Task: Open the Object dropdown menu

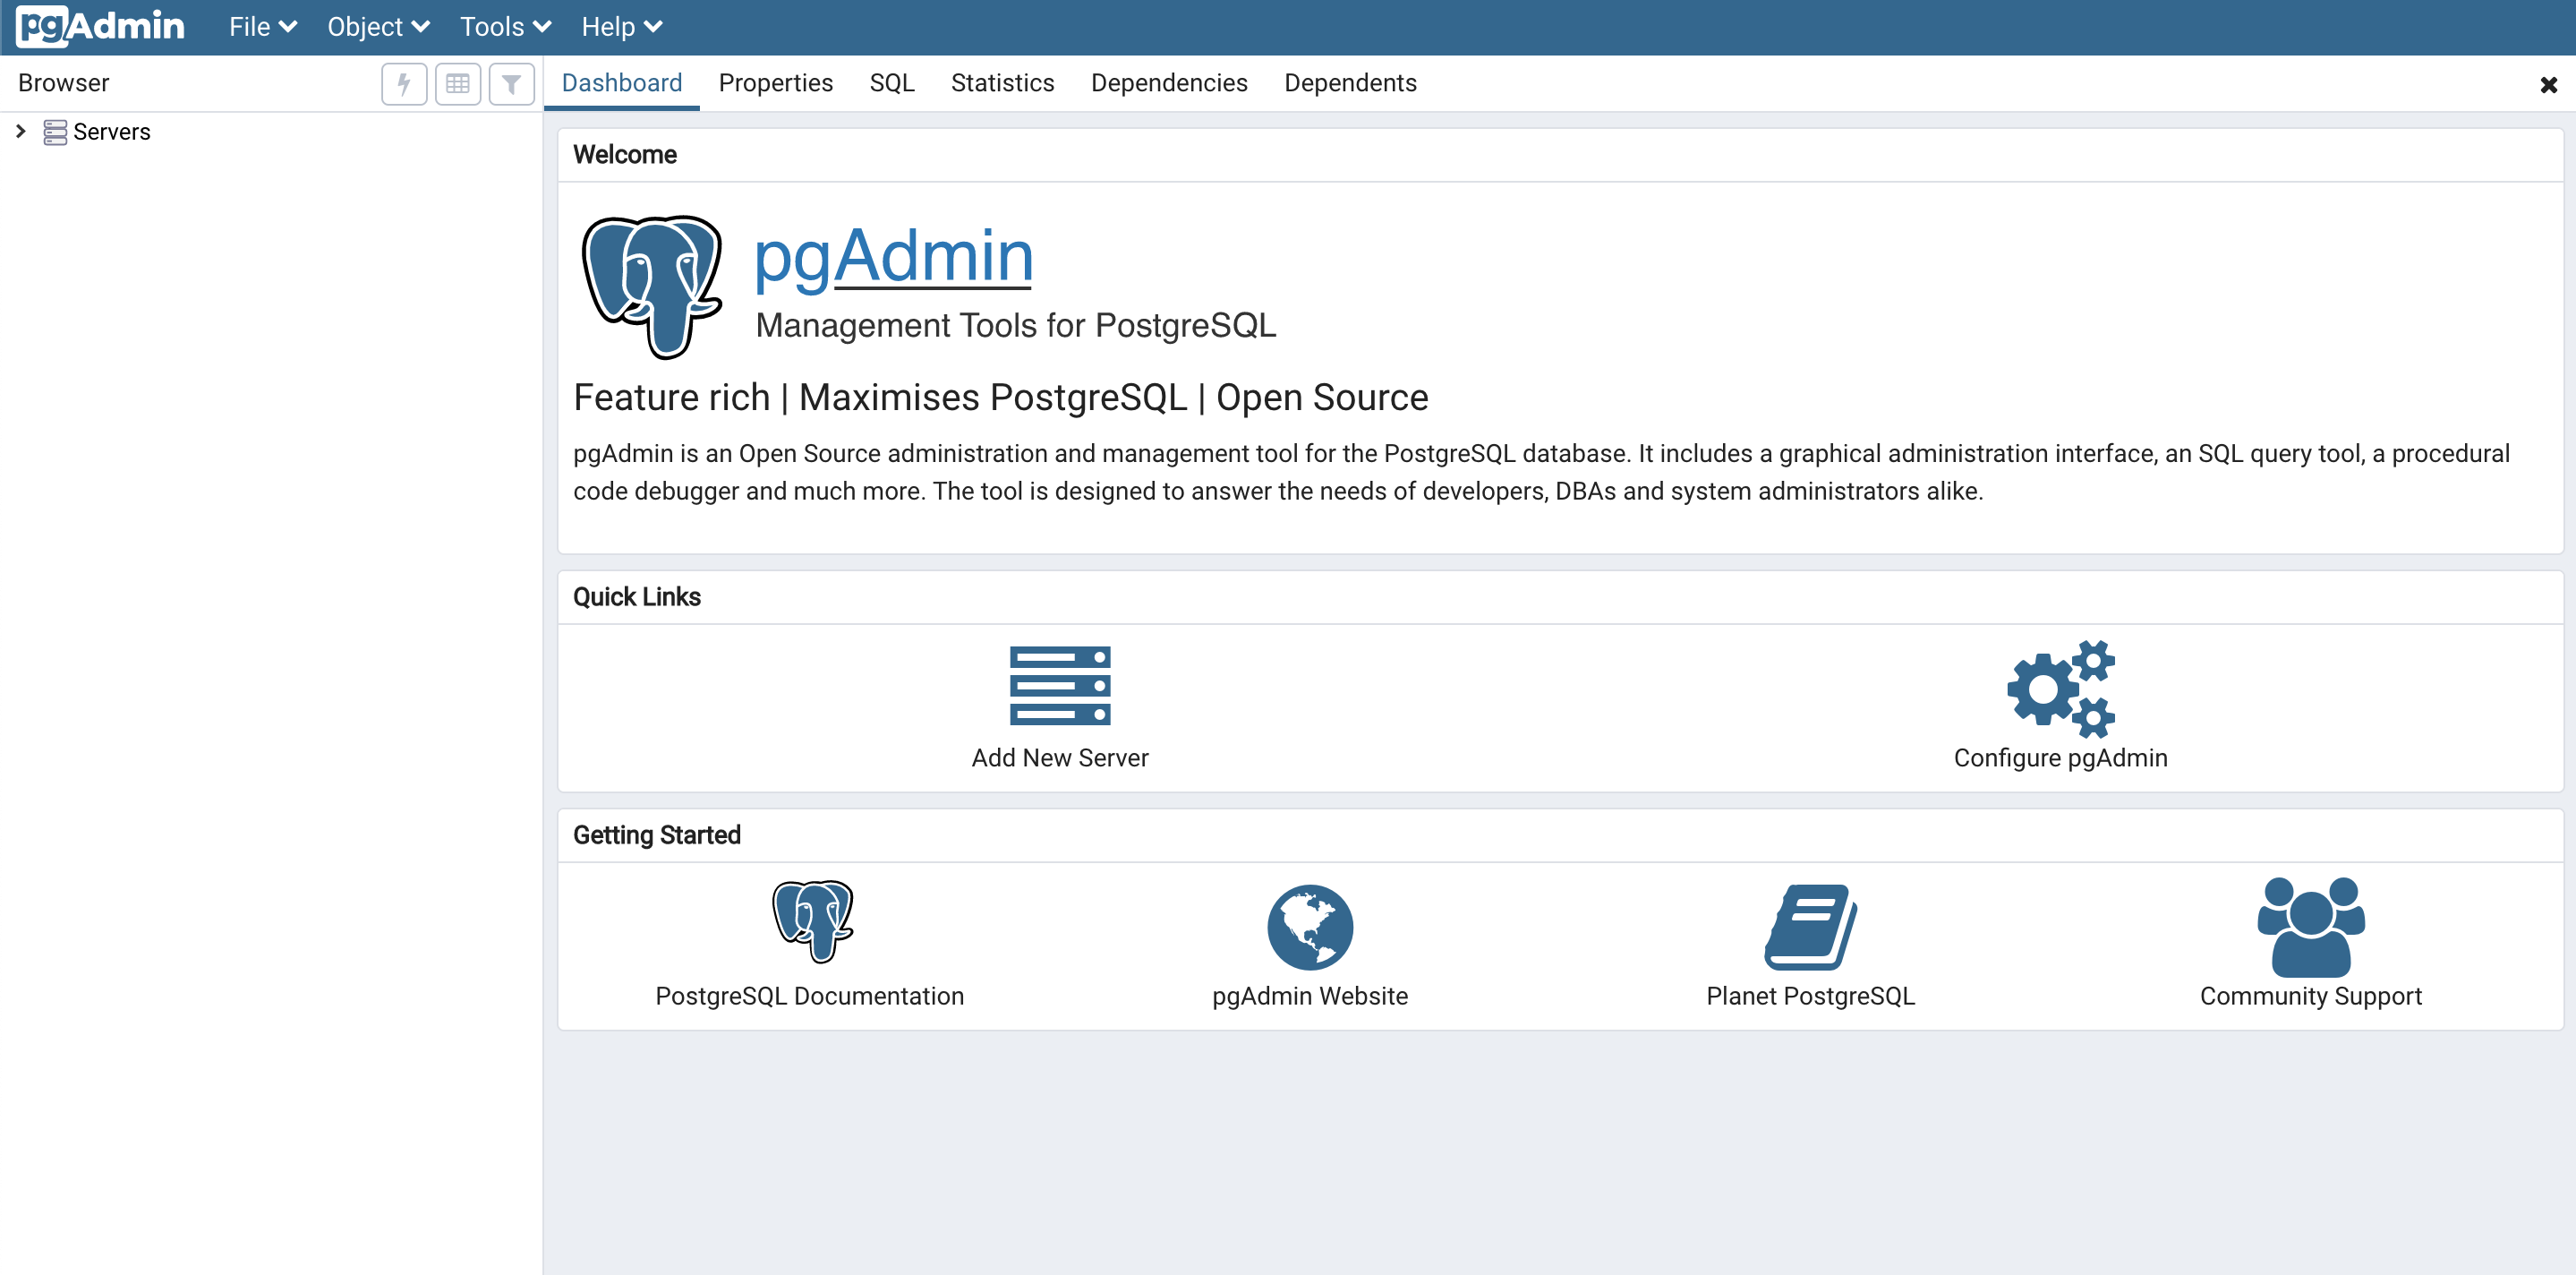Action: click(x=378, y=27)
